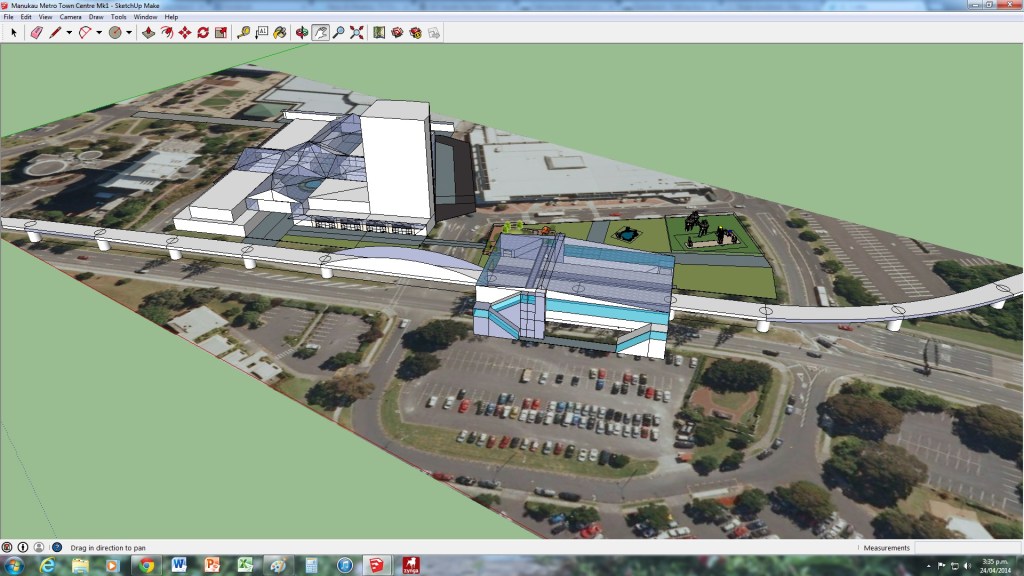1024x576 pixels.
Task: Activate the Push/Pull tool
Action: [148, 31]
